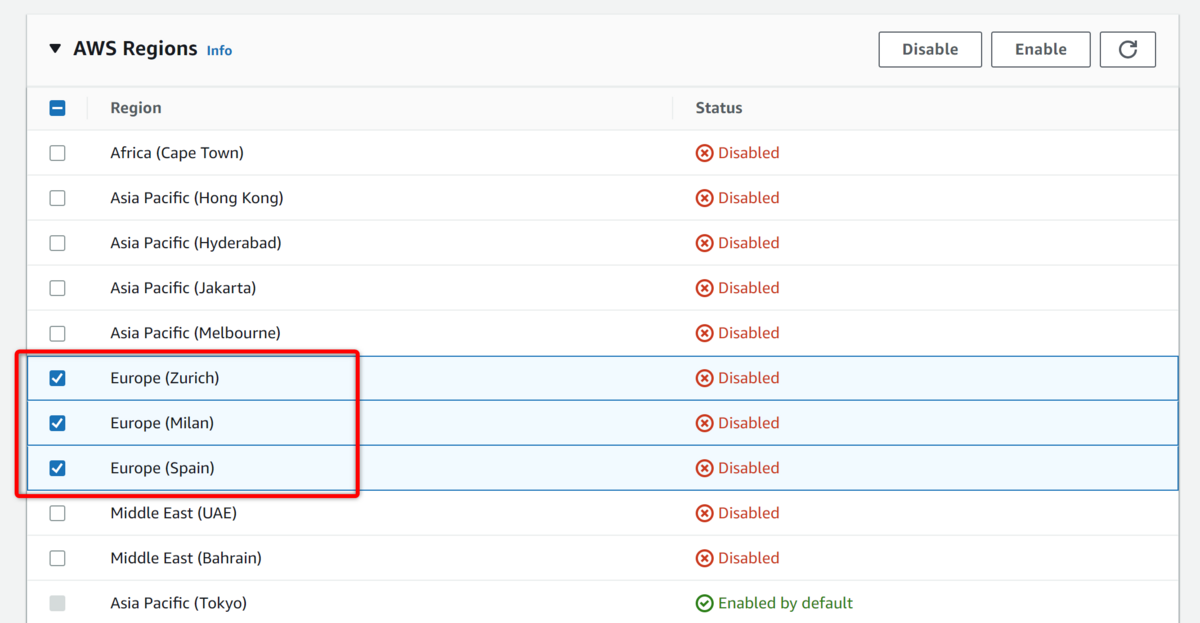
Task: Click the Disable button
Action: [930, 49]
